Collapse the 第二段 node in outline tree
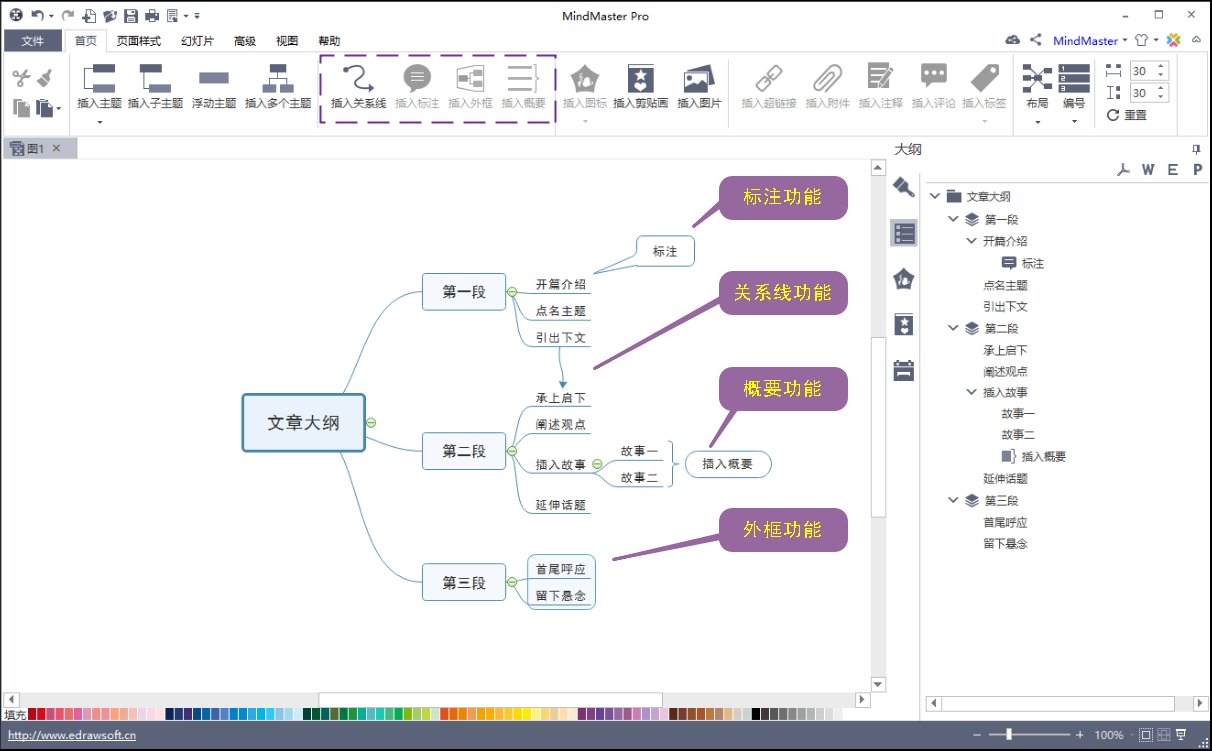Screen dimensions: 1212x751 pos(952,327)
